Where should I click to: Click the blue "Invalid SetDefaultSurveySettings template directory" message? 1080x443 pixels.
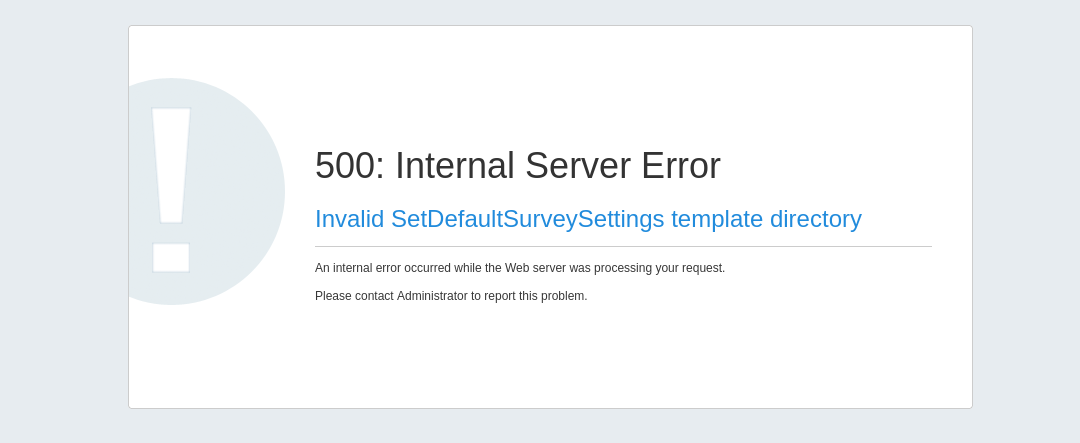point(588,219)
